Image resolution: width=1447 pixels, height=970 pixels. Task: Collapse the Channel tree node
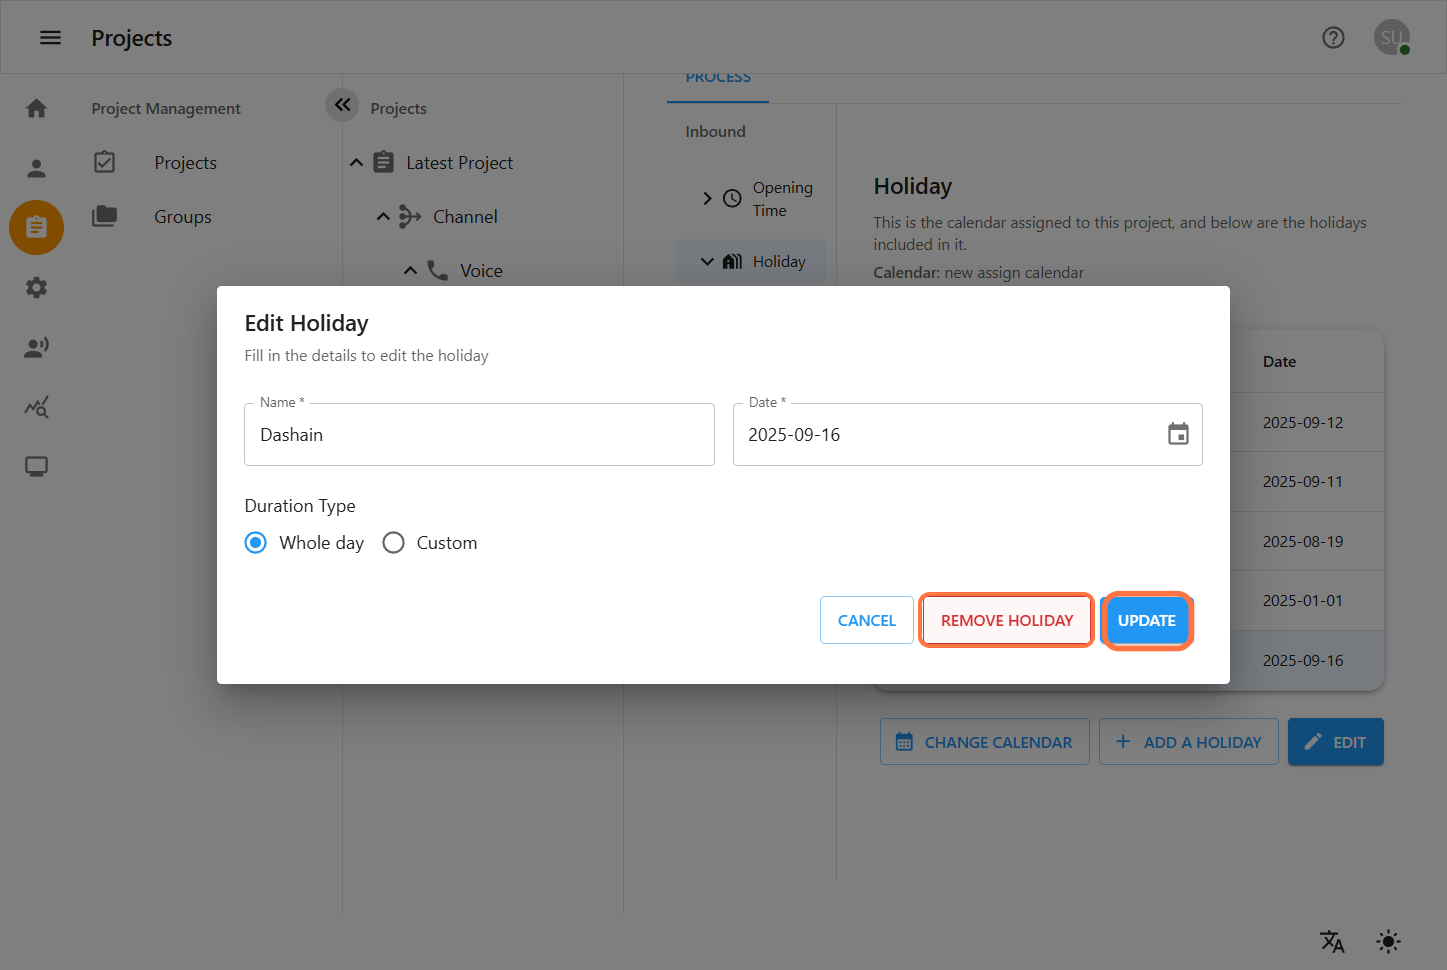coord(383,217)
